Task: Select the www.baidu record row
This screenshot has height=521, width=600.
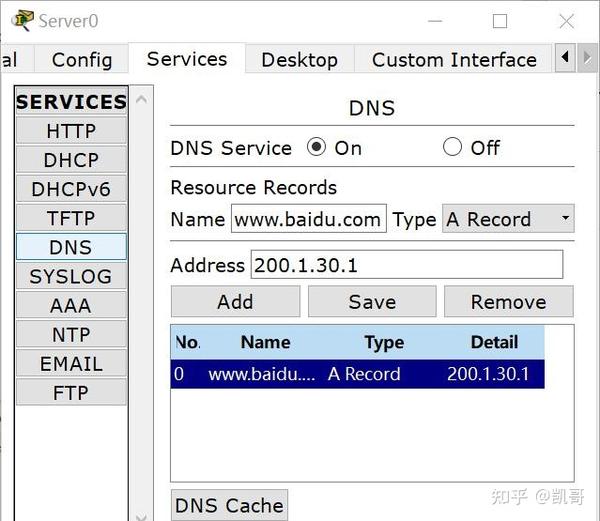Action: (x=357, y=374)
